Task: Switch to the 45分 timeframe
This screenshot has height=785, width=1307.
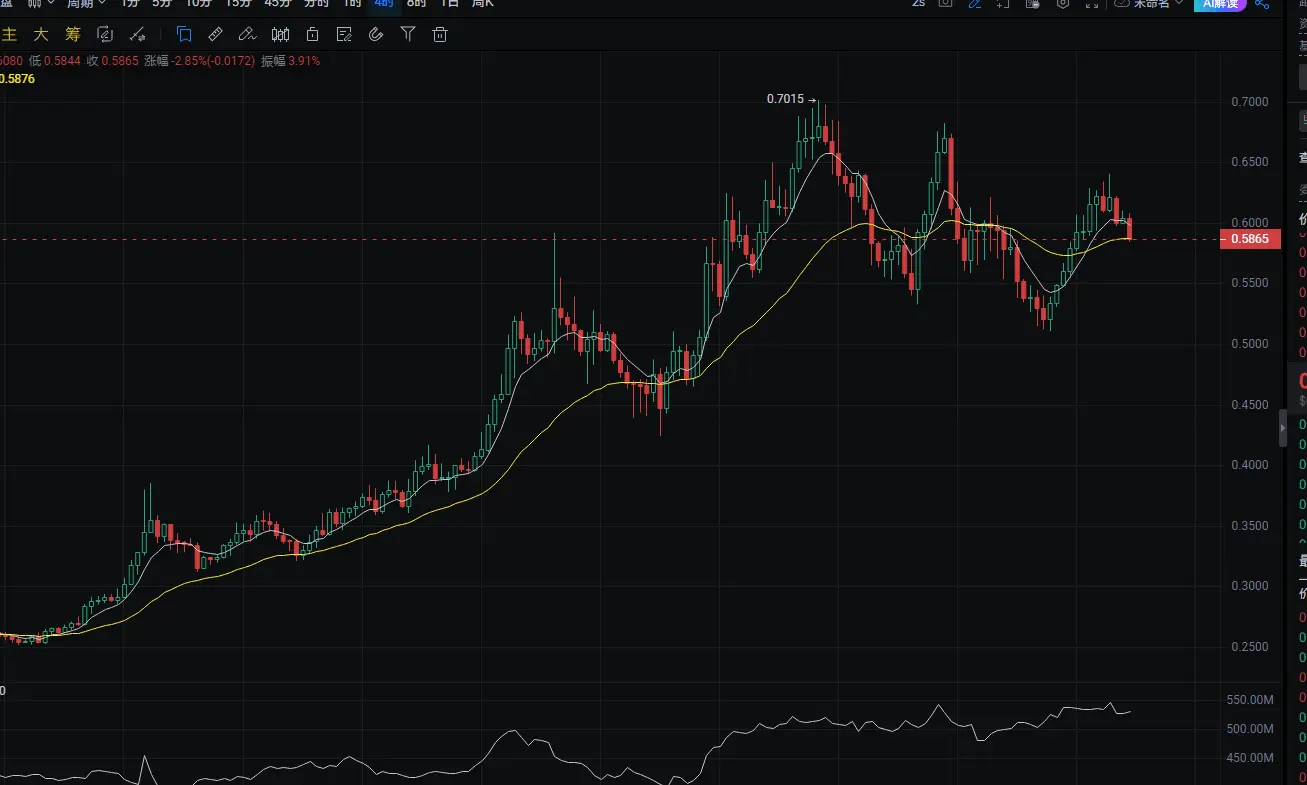Action: point(278,3)
